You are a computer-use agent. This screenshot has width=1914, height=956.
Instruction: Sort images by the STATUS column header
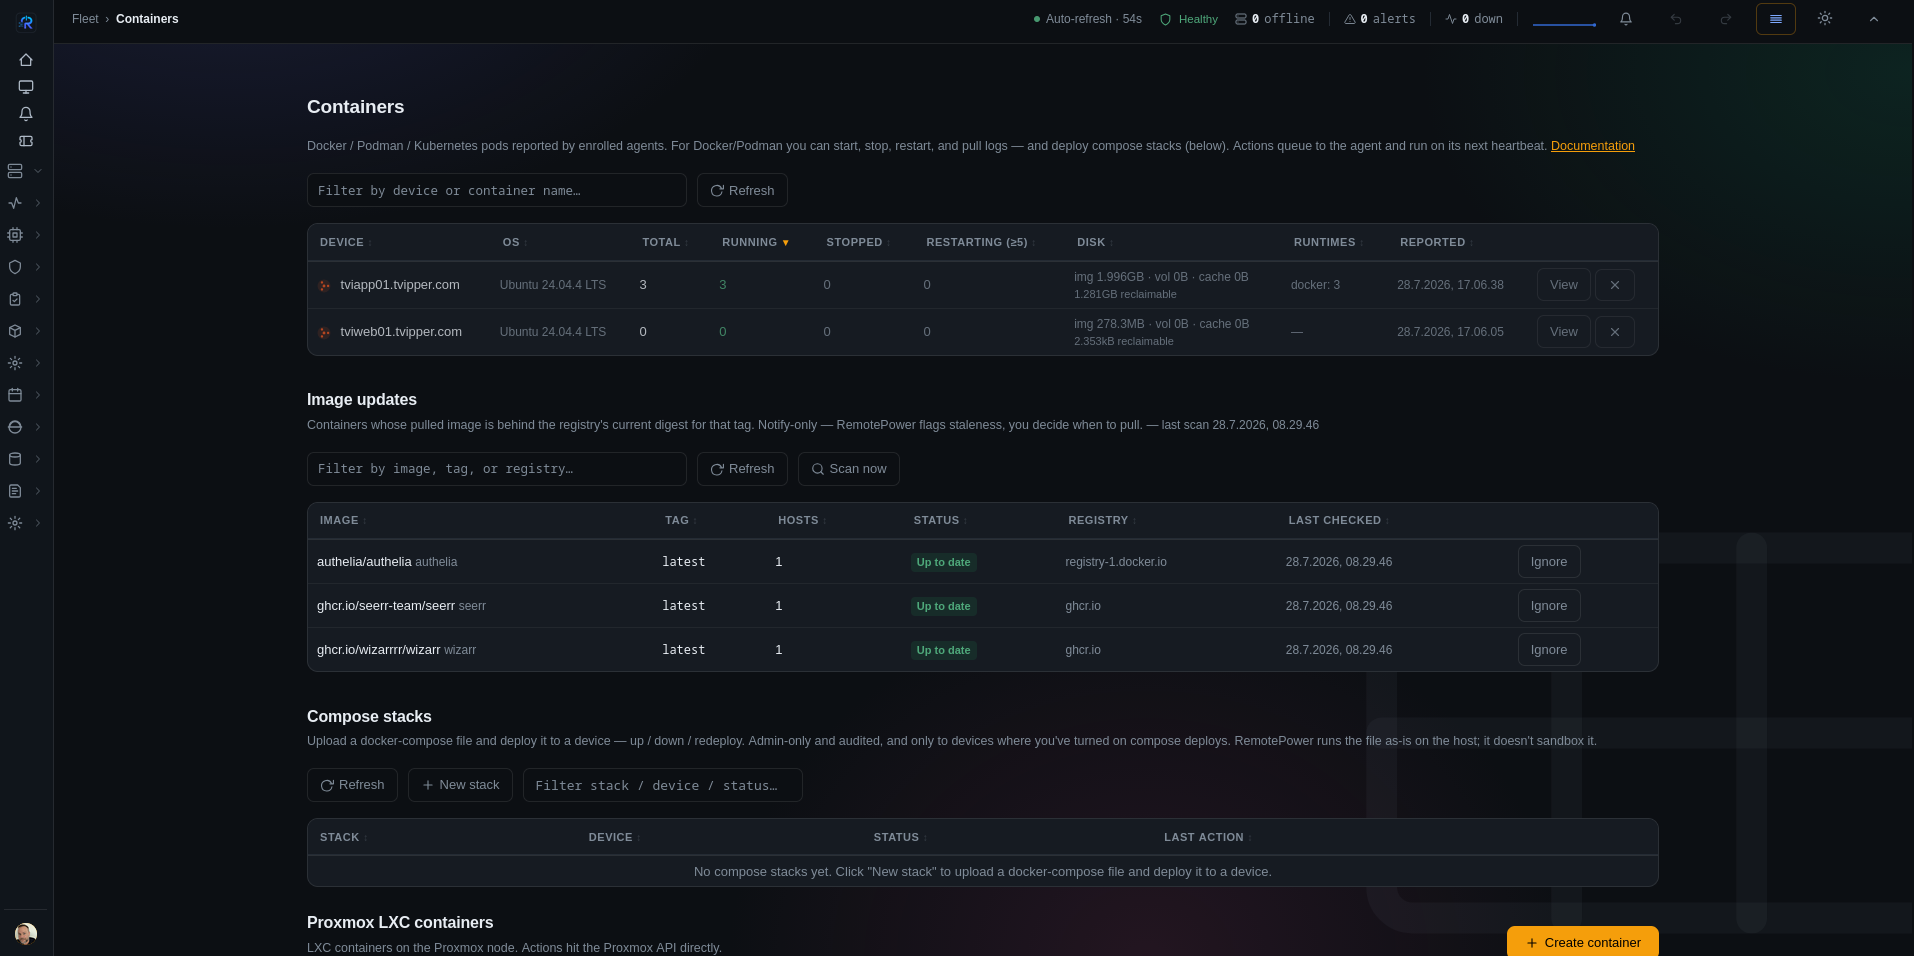(939, 520)
